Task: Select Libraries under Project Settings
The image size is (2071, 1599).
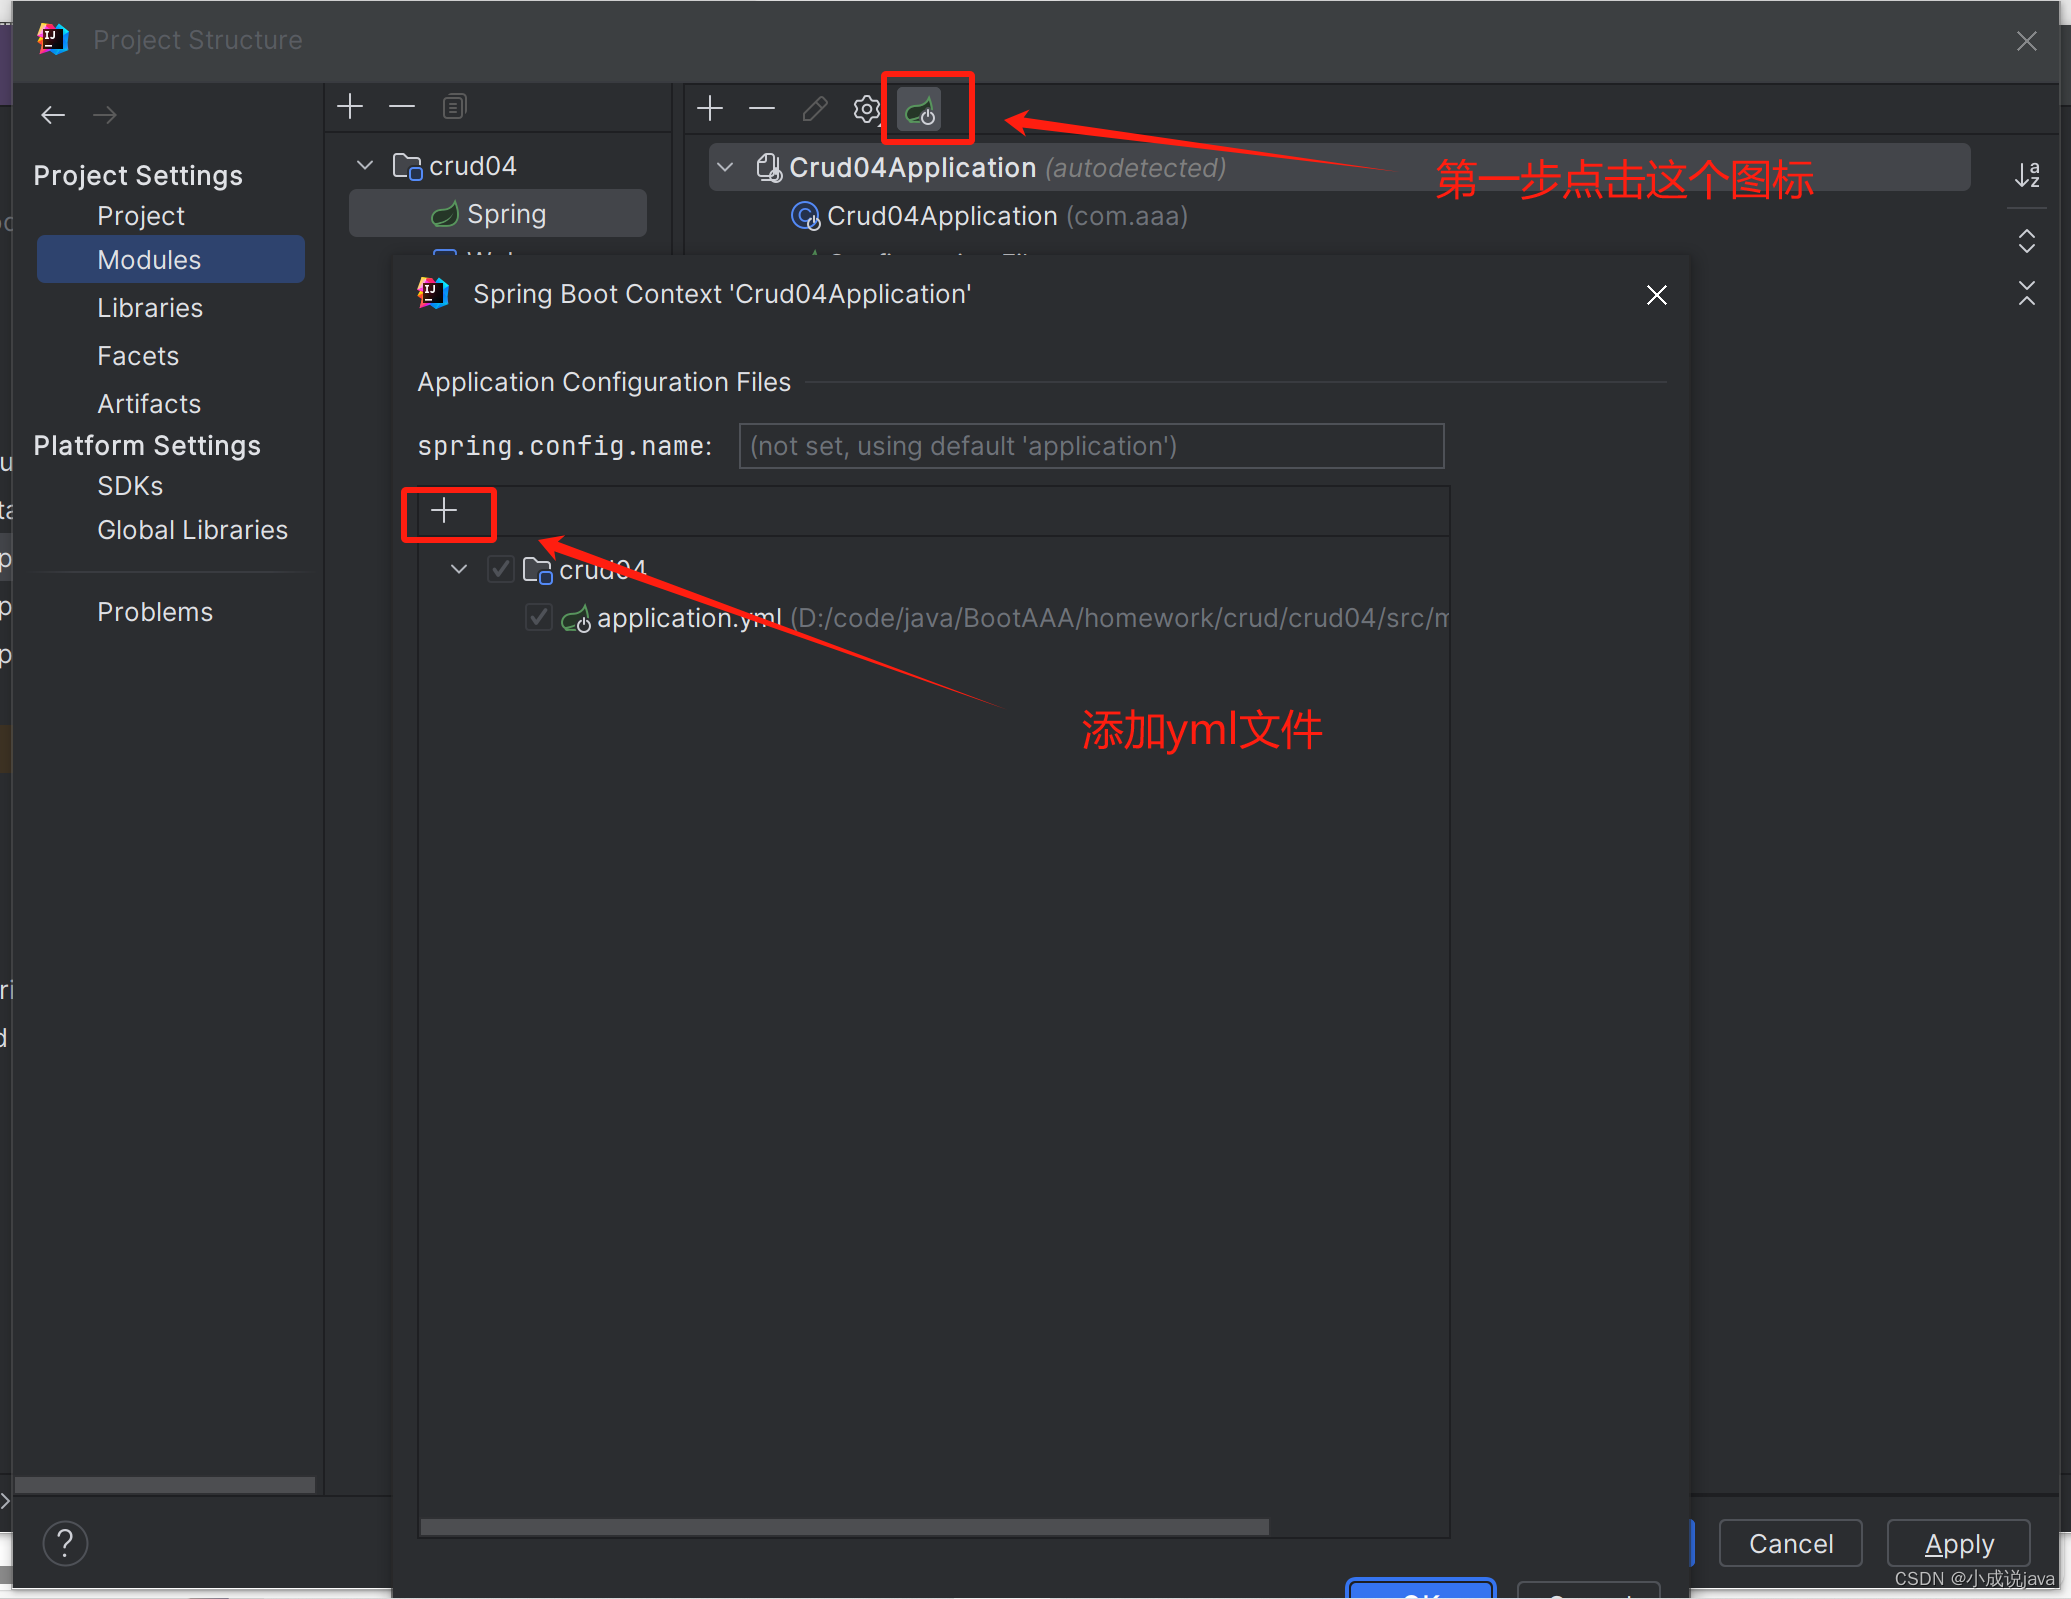Action: click(150, 307)
